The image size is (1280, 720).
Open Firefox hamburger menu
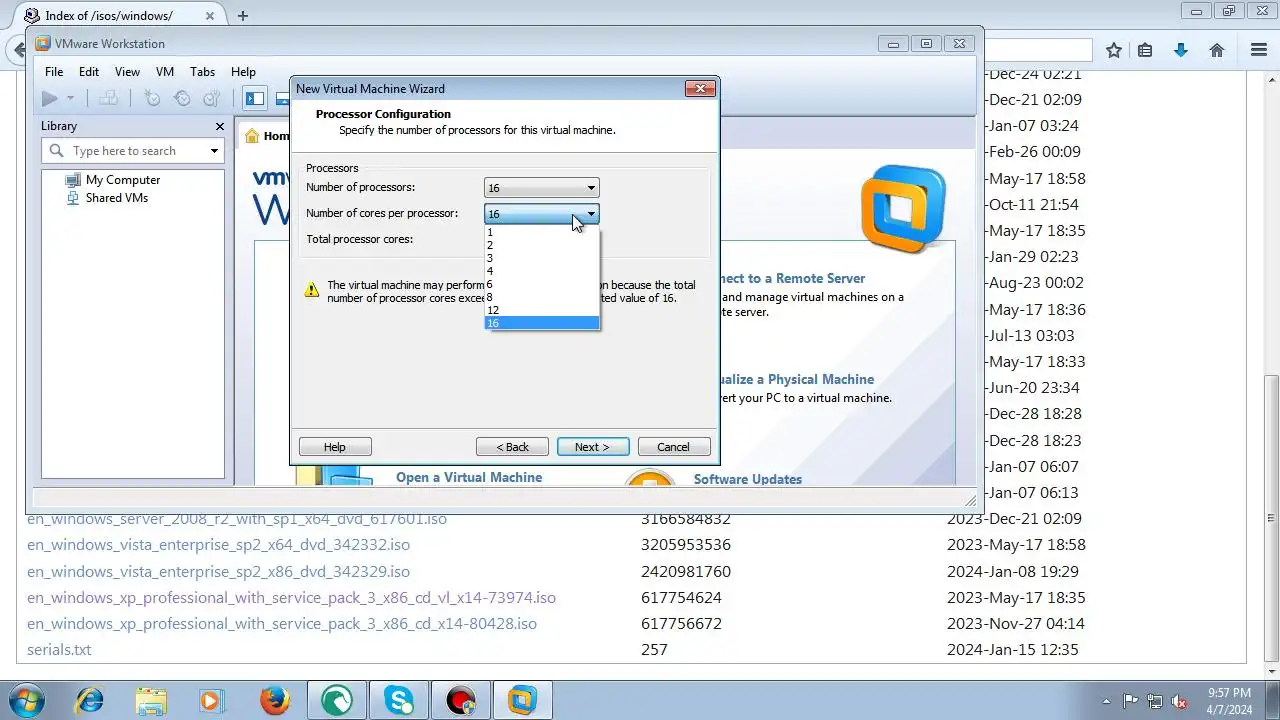[1259, 50]
